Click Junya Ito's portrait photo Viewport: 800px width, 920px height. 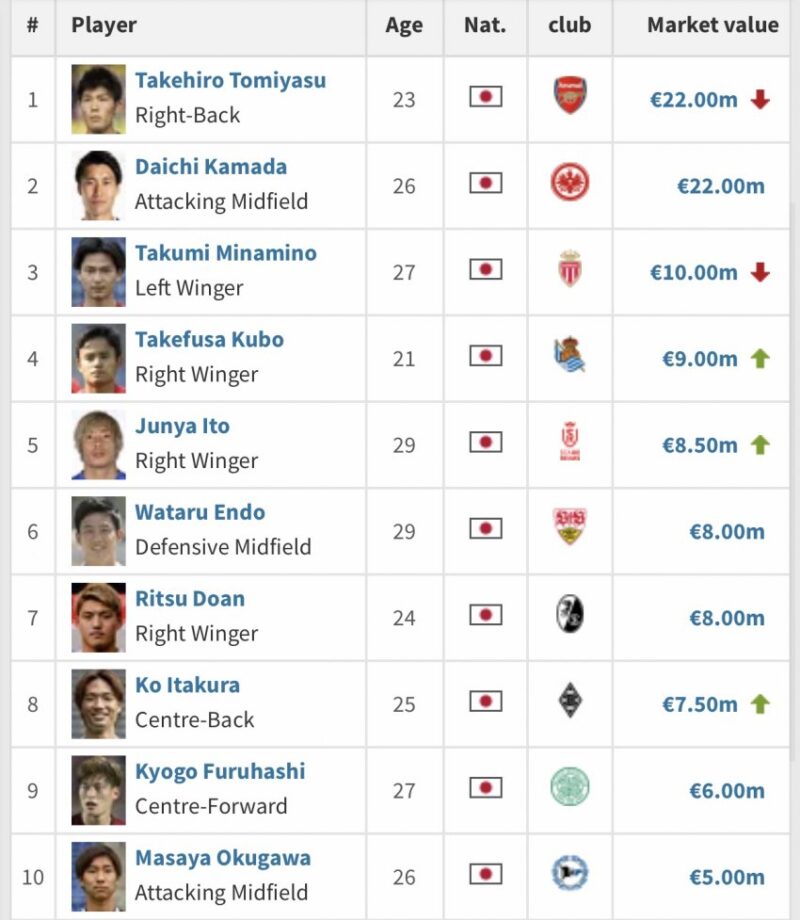(x=99, y=444)
